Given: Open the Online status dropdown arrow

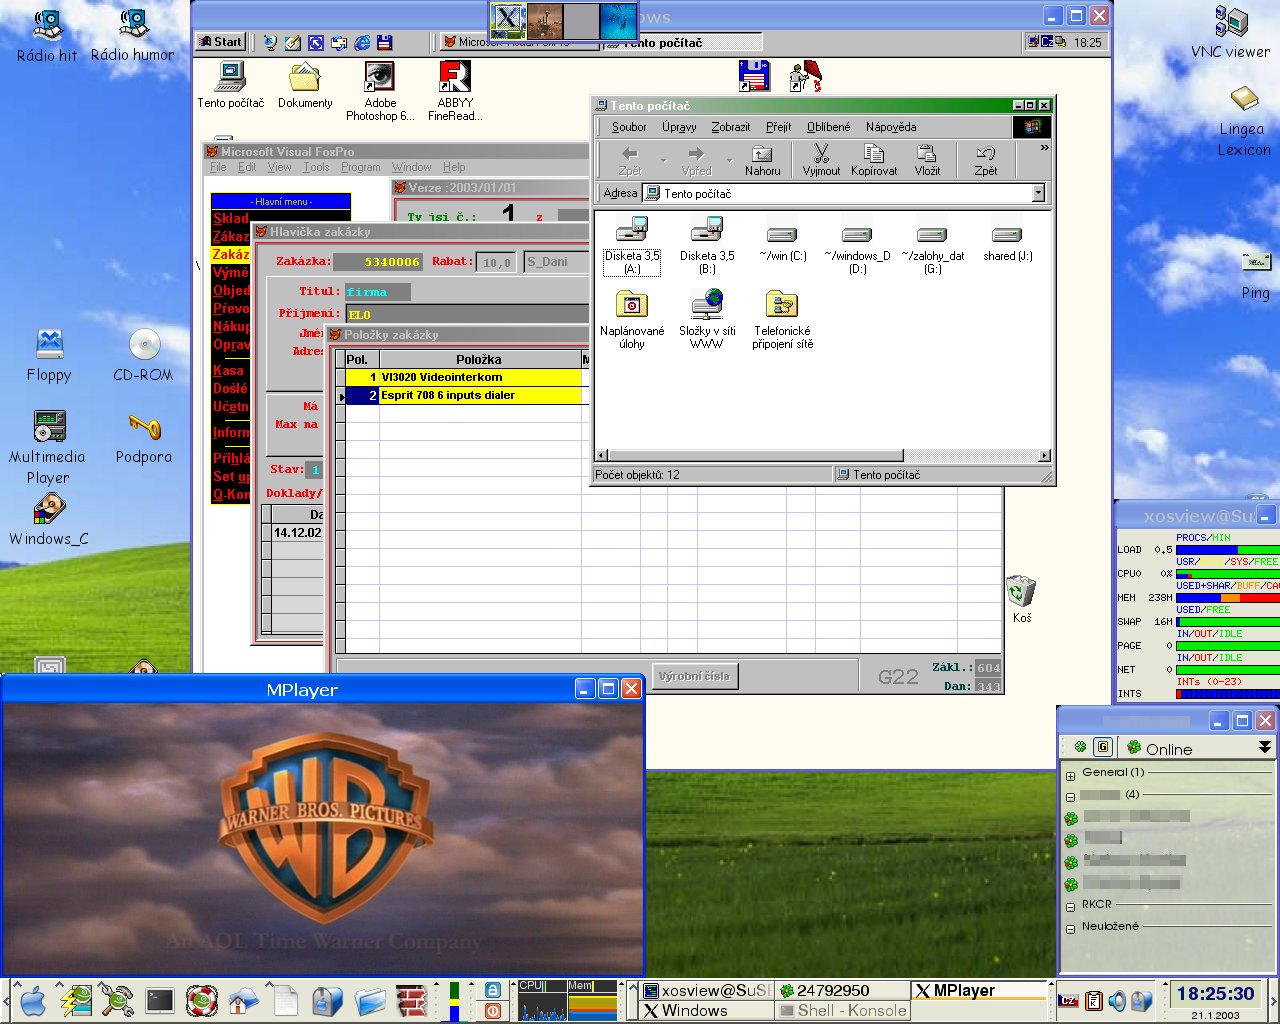Looking at the screenshot, I should (x=1265, y=747).
